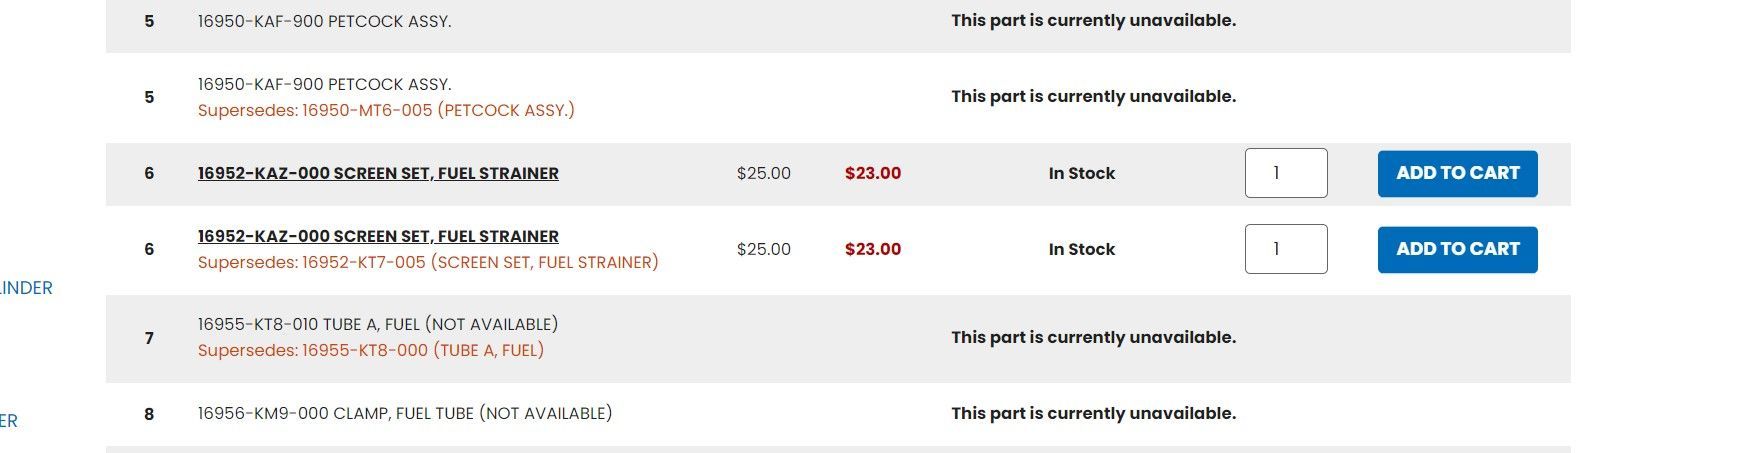Add screen set superseding 16952-KT7-005 to cart
The width and height of the screenshot is (1750, 453).
tap(1457, 250)
